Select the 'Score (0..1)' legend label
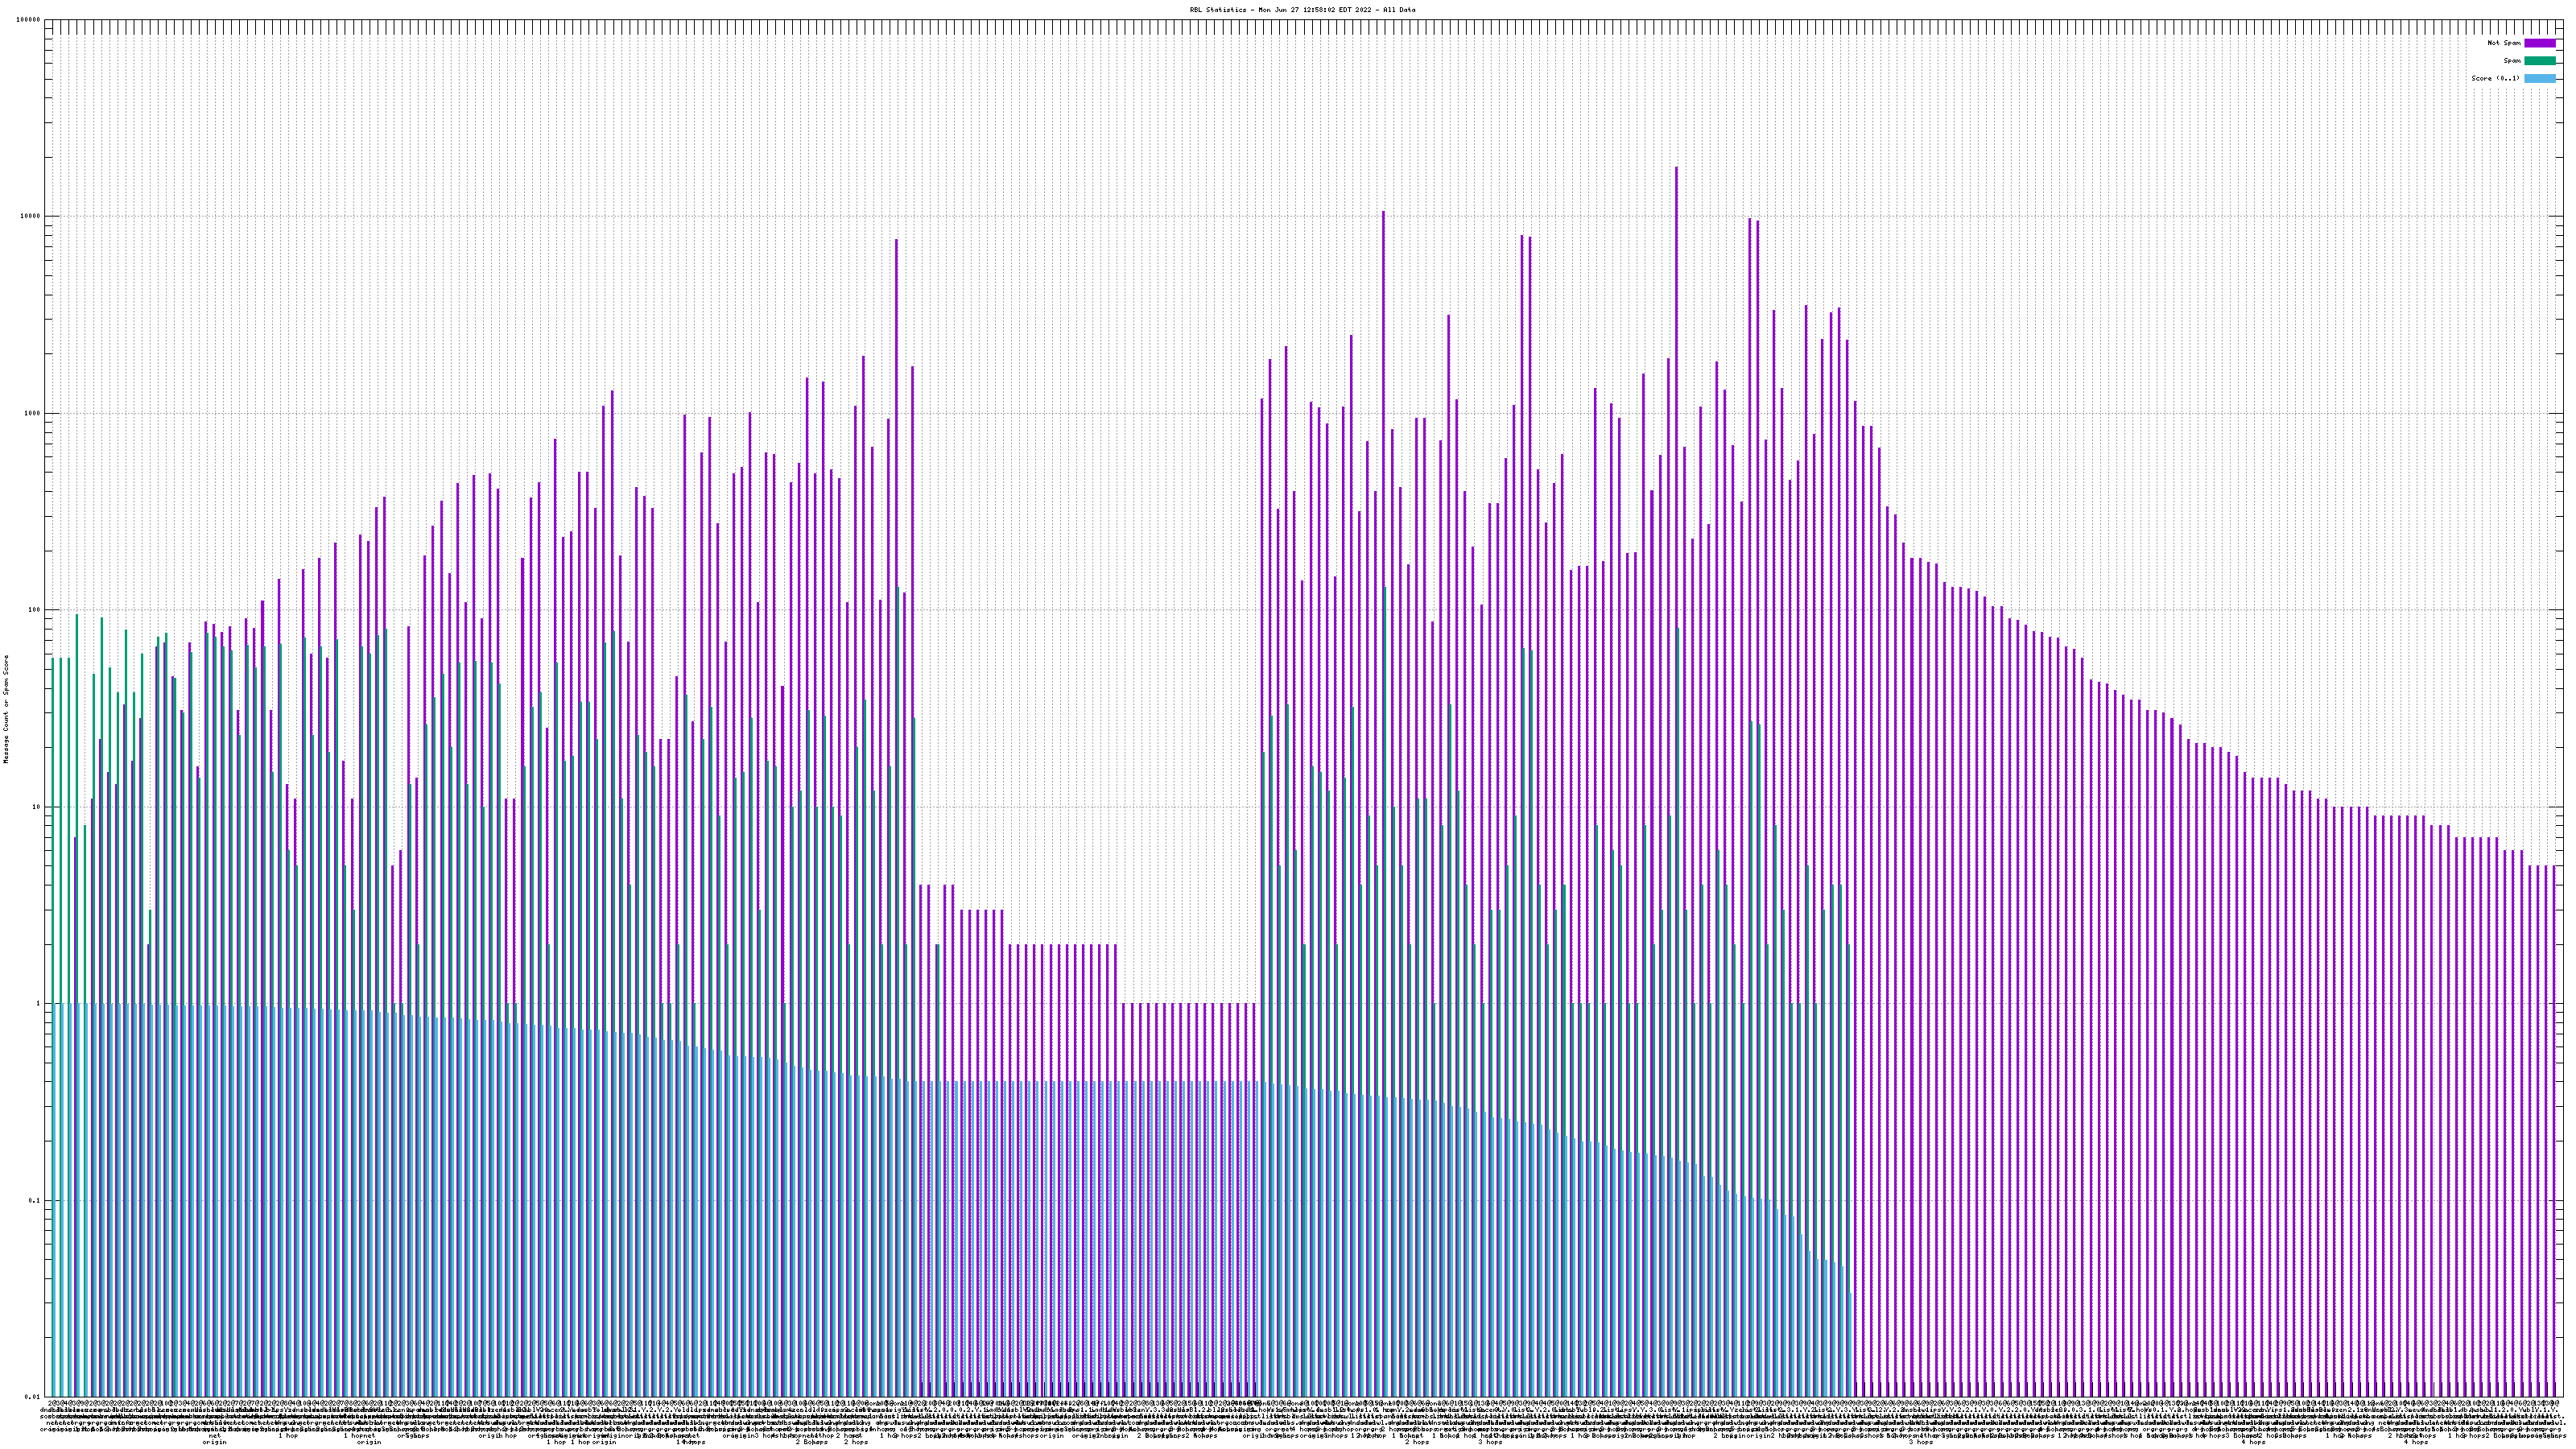Viewport: 2576px width, 1449px height. pos(2495,78)
